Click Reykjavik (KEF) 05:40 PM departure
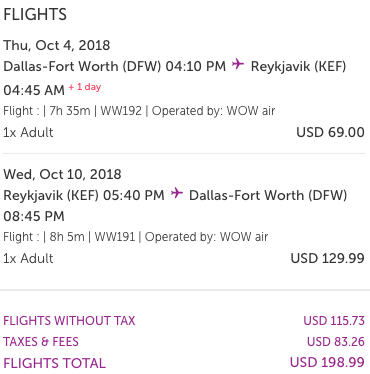 coord(84,195)
